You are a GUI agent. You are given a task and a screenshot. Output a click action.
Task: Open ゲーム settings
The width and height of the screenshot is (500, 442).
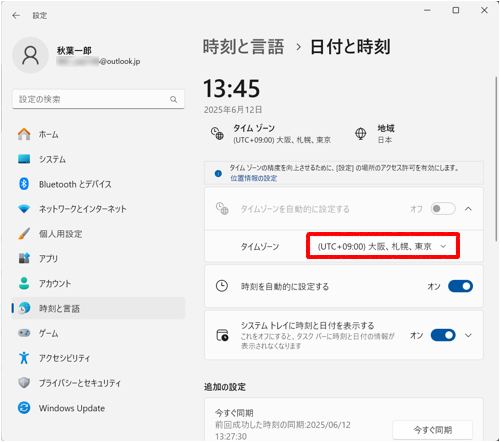pos(98,333)
